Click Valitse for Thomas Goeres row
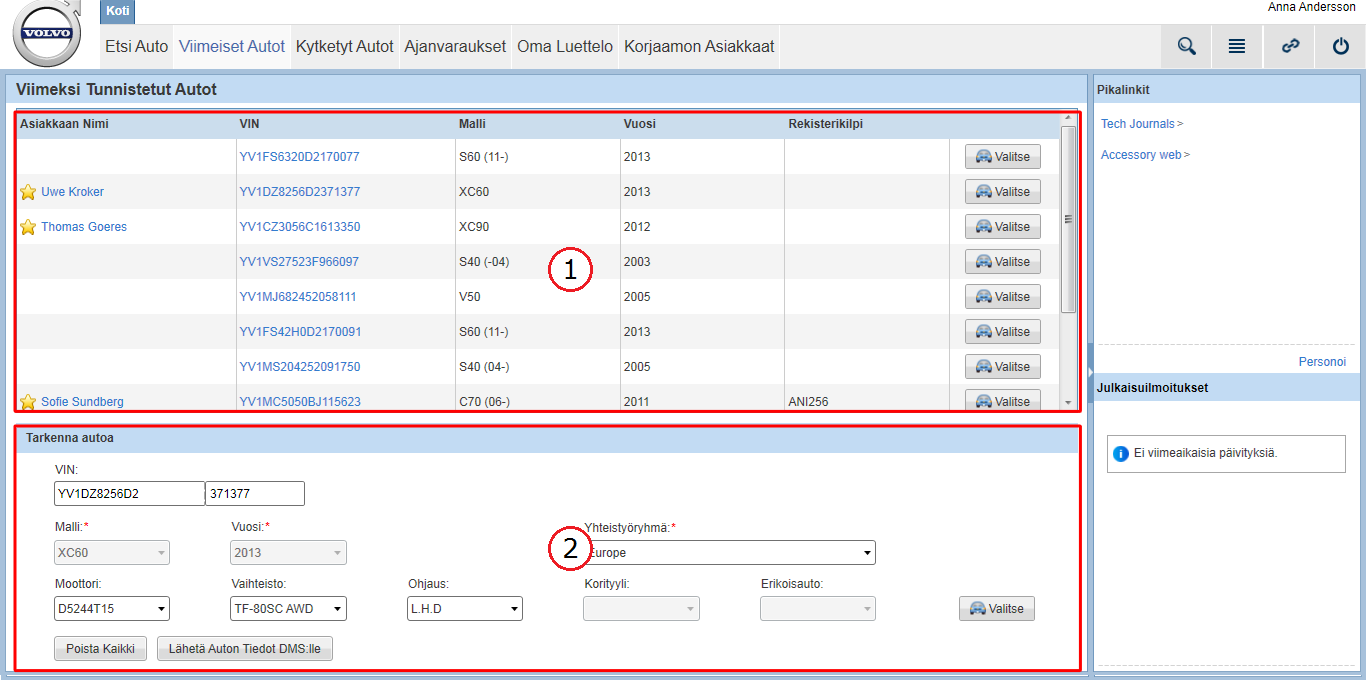 pos(1003,227)
